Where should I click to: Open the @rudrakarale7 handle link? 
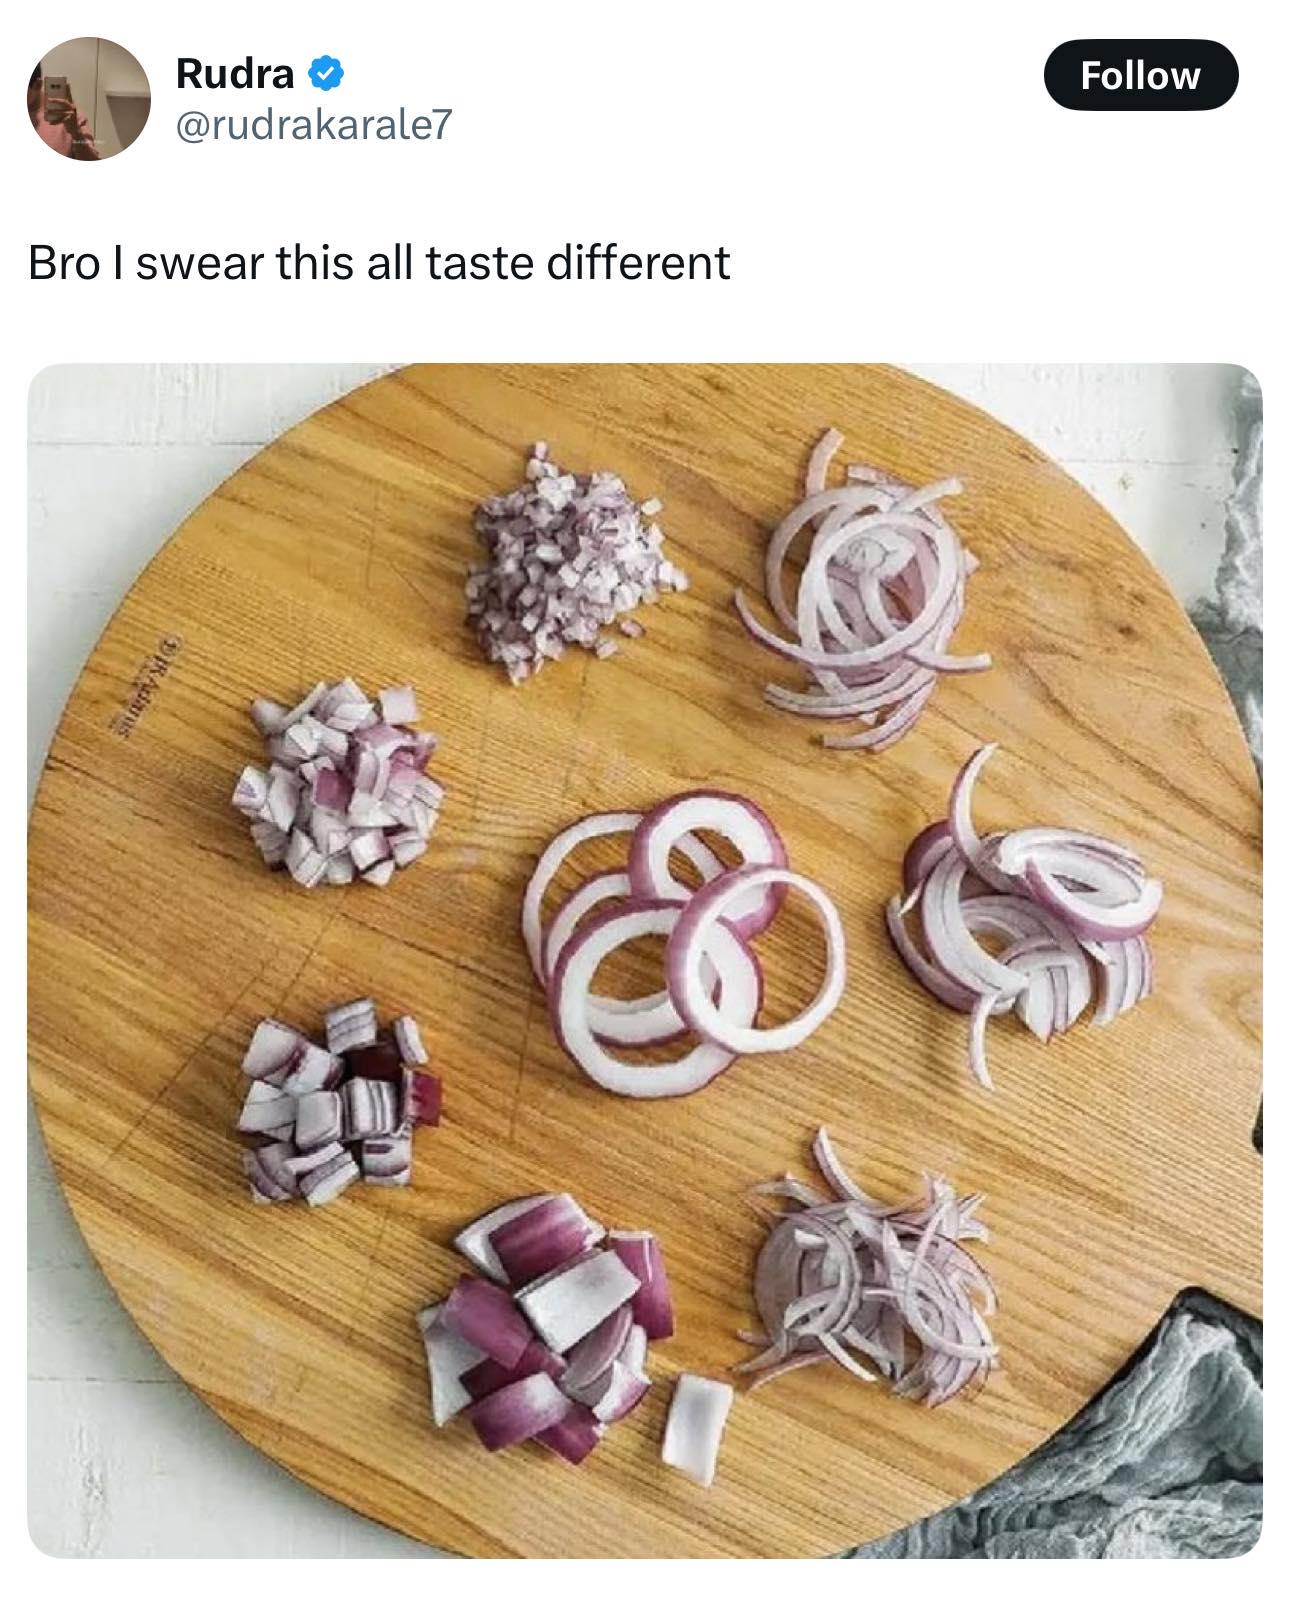coord(313,124)
